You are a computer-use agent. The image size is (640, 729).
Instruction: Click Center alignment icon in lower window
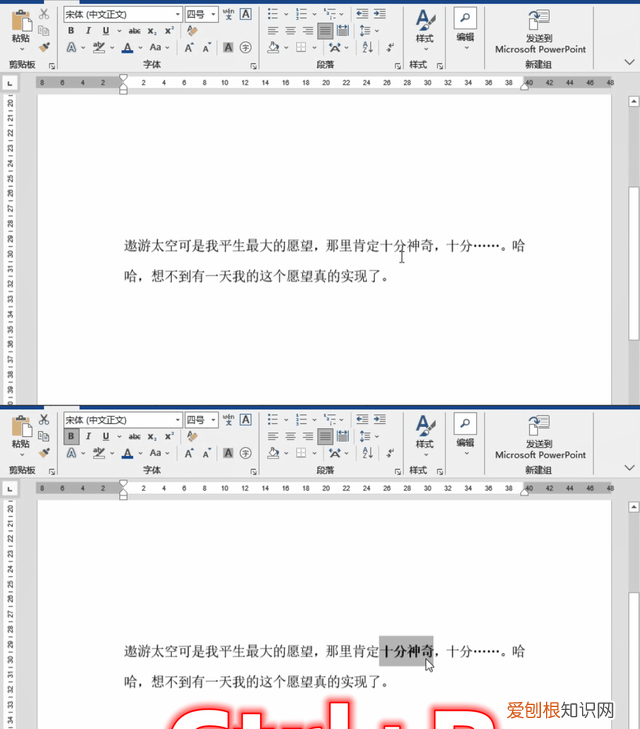click(290, 437)
